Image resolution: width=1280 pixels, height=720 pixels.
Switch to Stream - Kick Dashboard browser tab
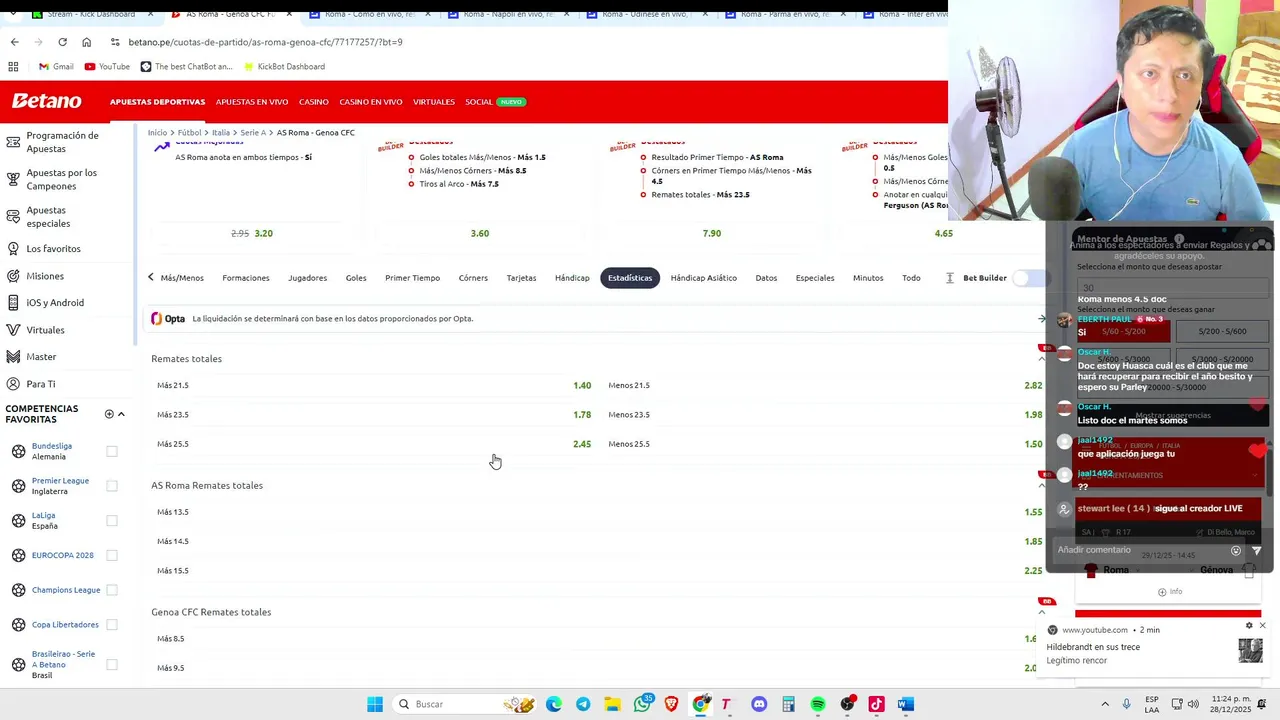pos(90,14)
